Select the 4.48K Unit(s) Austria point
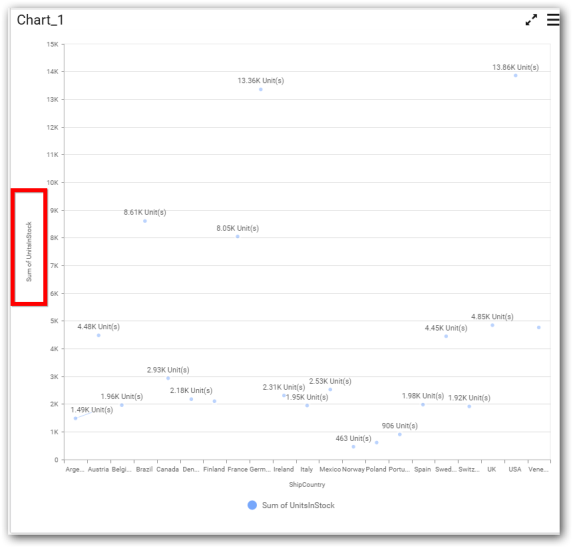The width and height of the screenshot is (573, 548). click(x=99, y=335)
